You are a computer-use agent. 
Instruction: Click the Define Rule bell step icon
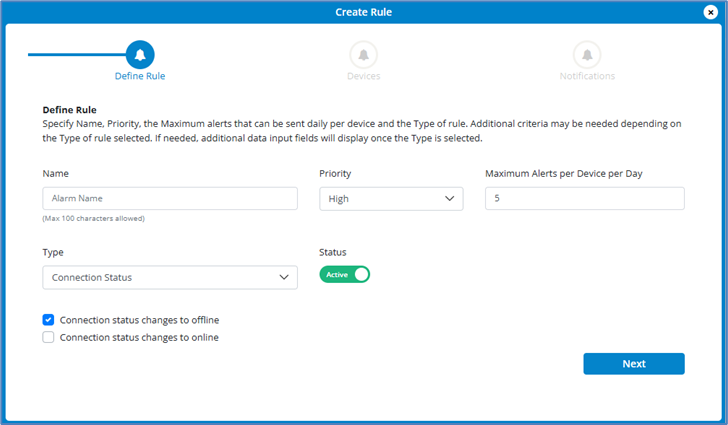[x=140, y=54]
